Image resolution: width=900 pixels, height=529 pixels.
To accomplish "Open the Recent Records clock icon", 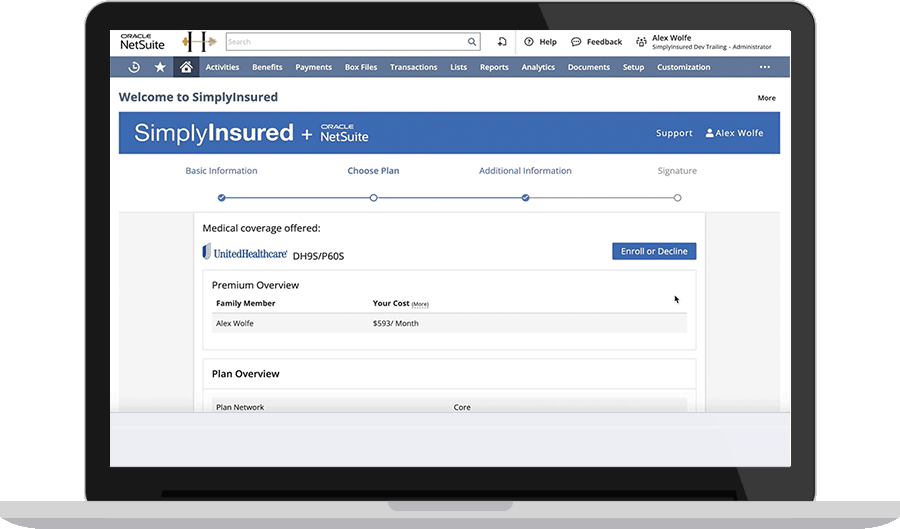I will [x=134, y=67].
